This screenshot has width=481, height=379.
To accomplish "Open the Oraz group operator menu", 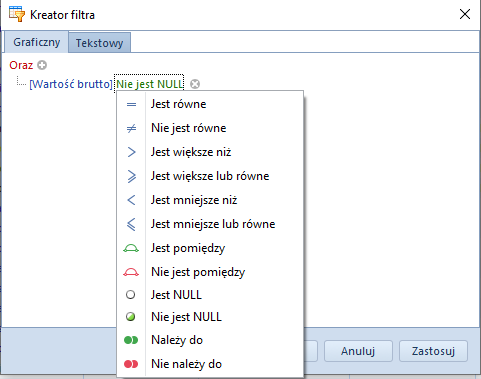I will (x=21, y=65).
